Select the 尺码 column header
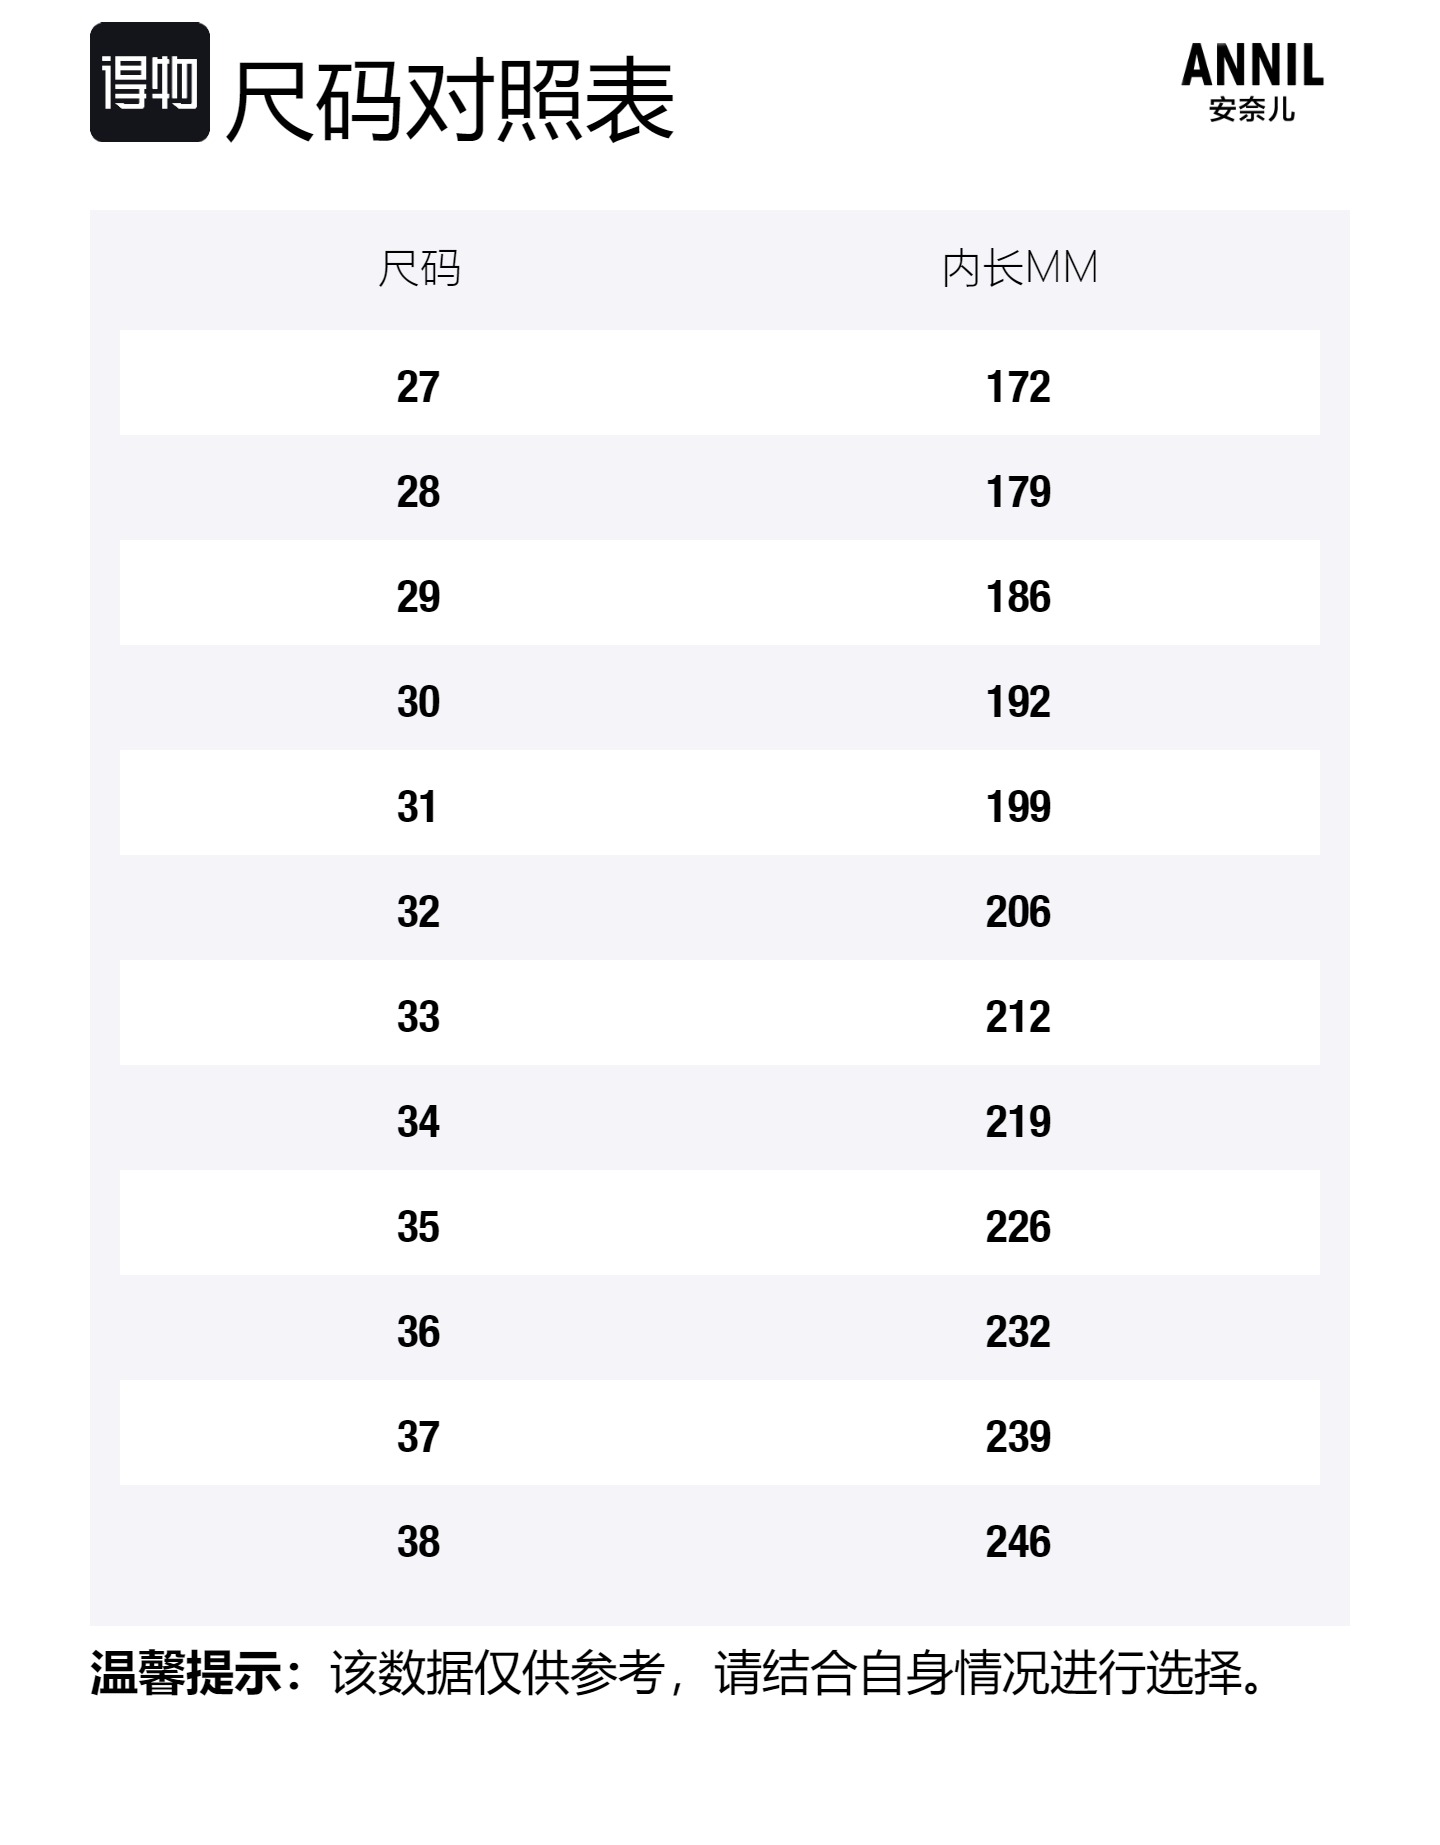Image resolution: width=1440 pixels, height=1845 pixels. (x=419, y=269)
